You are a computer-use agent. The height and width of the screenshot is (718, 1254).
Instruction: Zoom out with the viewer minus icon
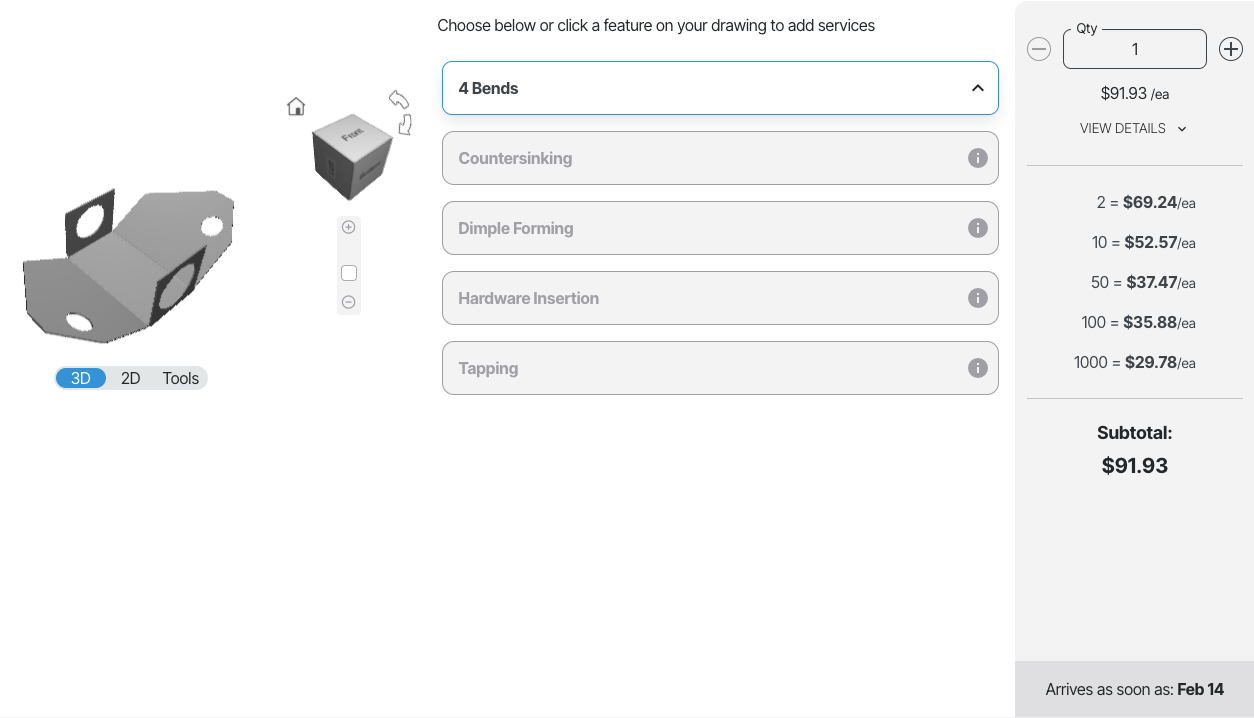349,302
